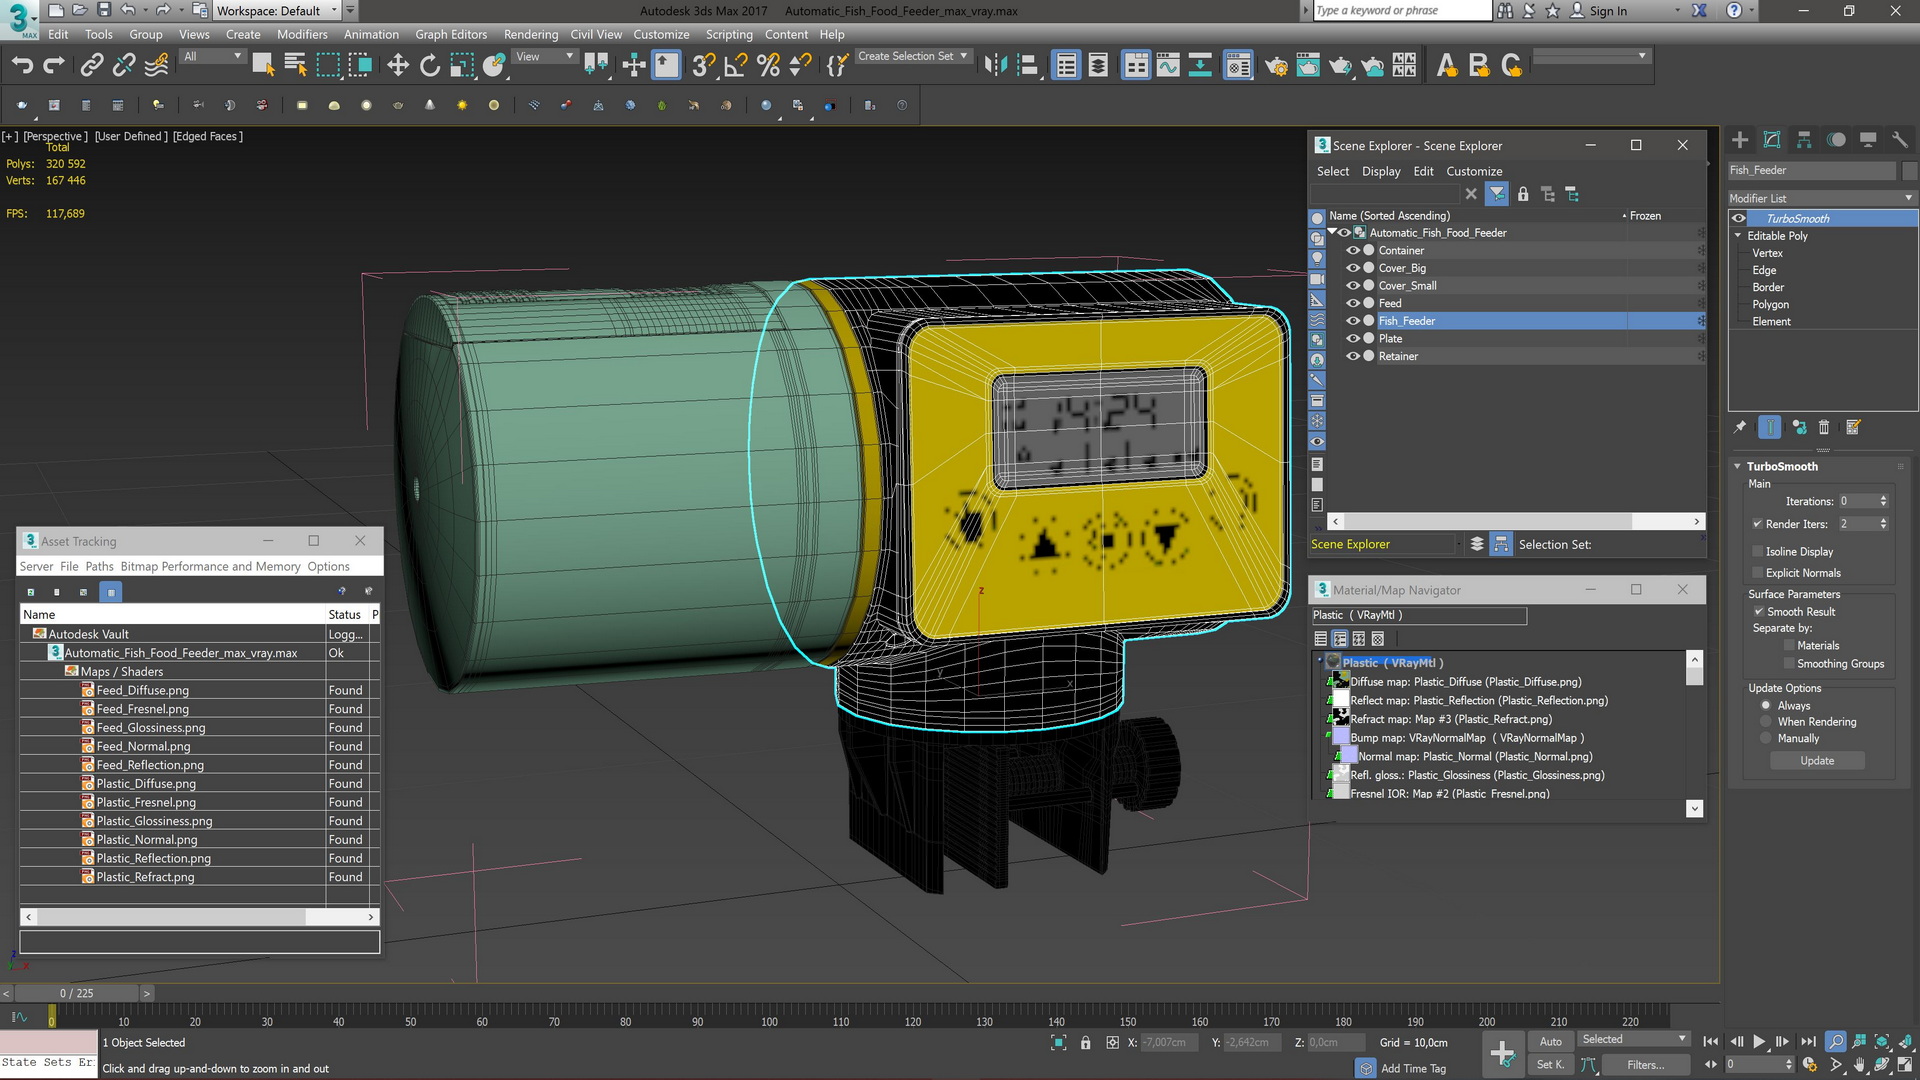
Task: Open the Modifier List dropdown
Action: click(1821, 198)
